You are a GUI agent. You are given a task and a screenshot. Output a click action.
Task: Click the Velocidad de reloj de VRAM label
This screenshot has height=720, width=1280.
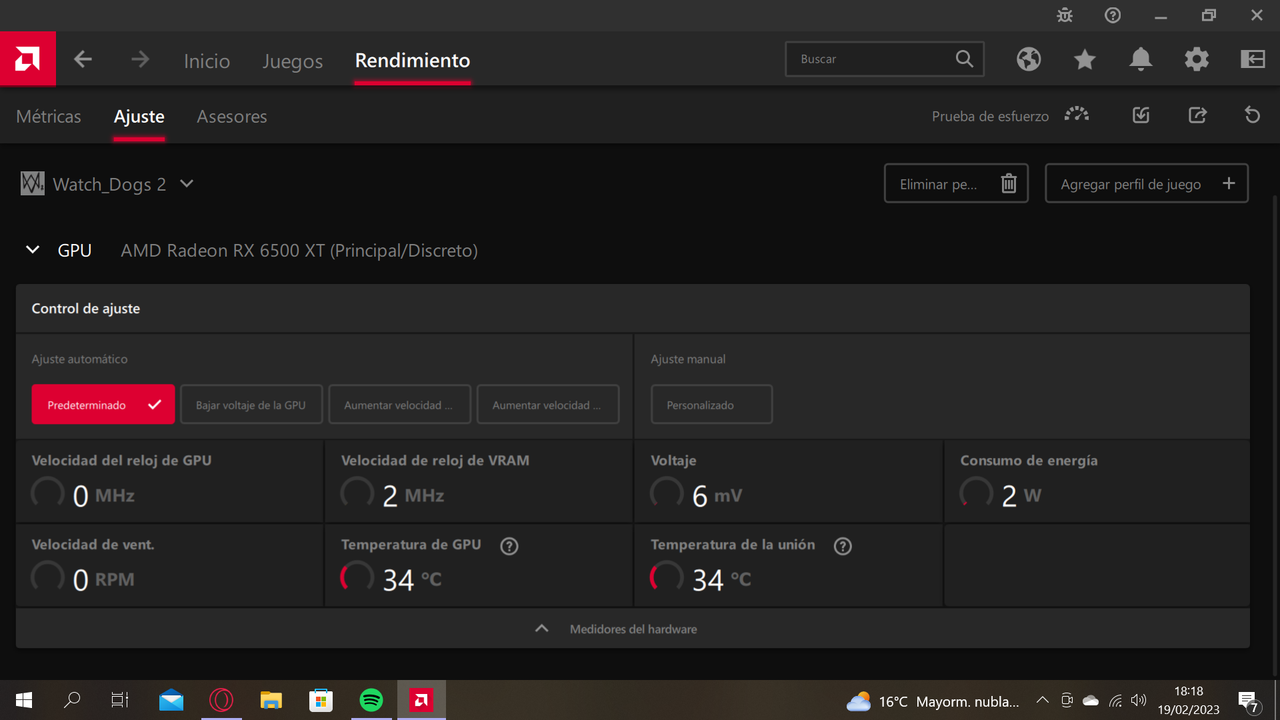click(x=435, y=461)
